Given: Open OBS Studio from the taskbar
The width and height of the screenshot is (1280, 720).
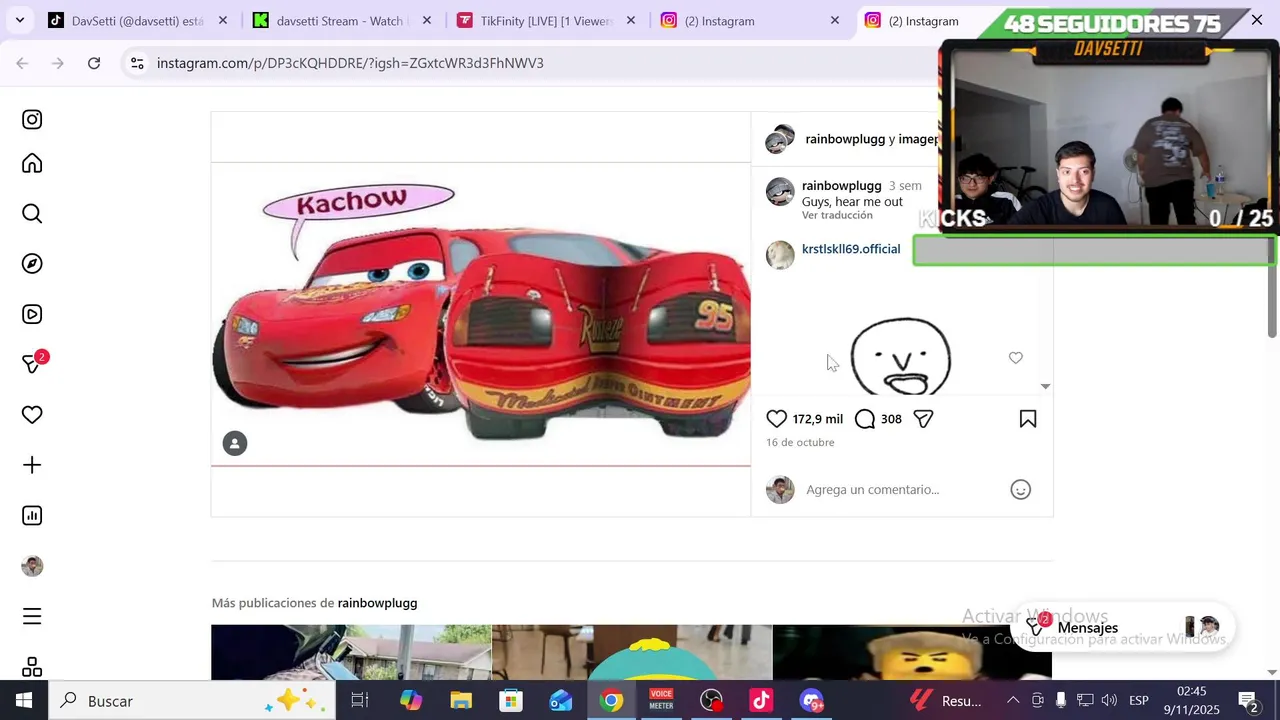Looking at the screenshot, I should [711, 701].
